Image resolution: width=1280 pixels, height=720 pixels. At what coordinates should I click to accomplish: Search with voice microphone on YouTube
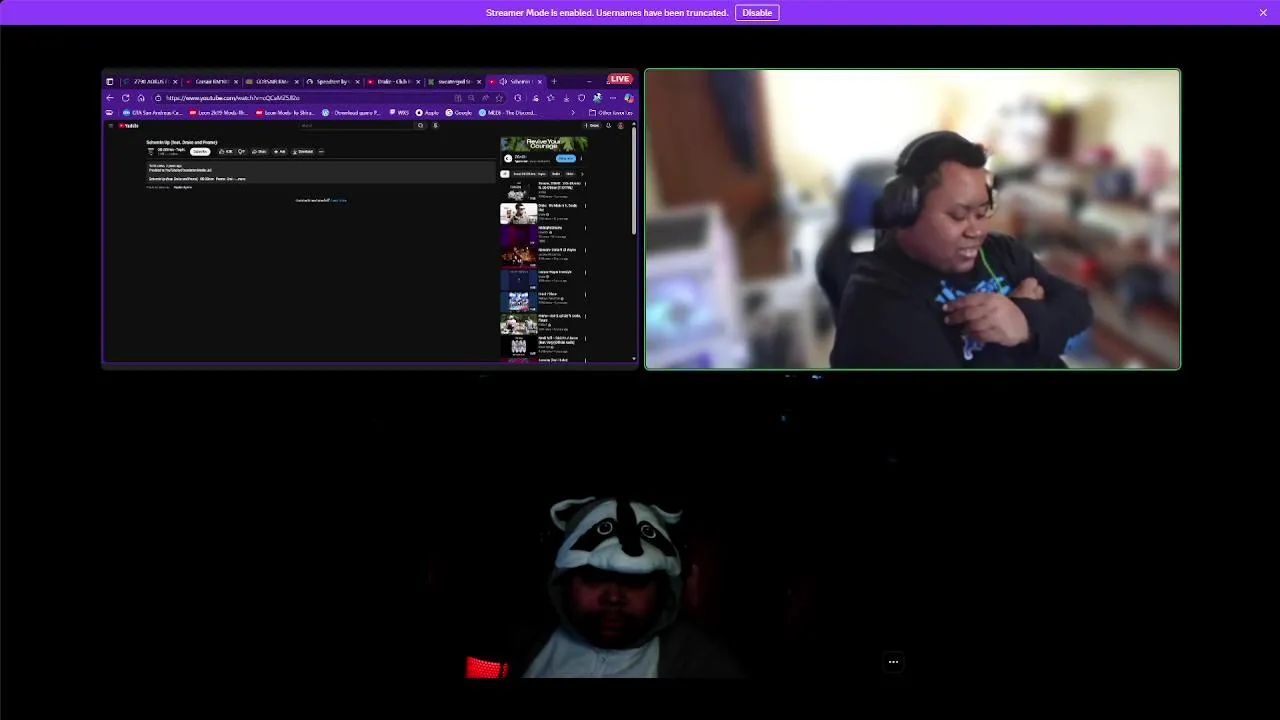(435, 126)
